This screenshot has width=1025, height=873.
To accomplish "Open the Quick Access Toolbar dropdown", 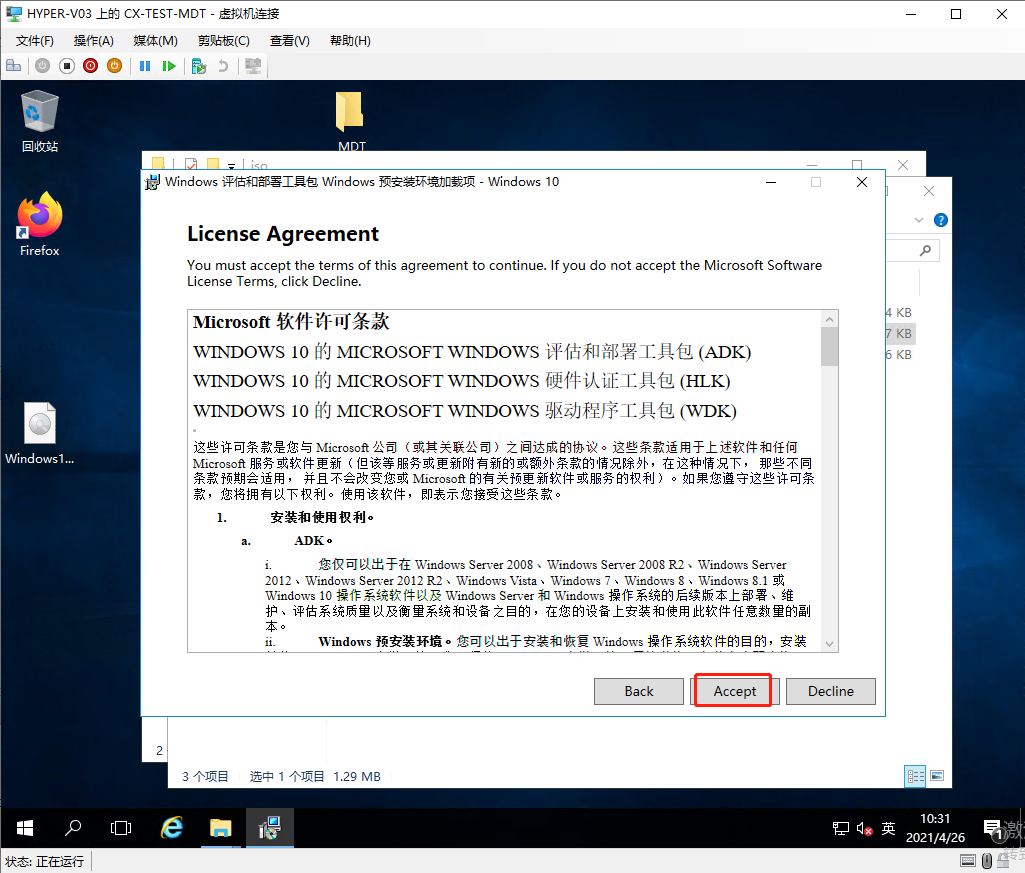I will 231,165.
